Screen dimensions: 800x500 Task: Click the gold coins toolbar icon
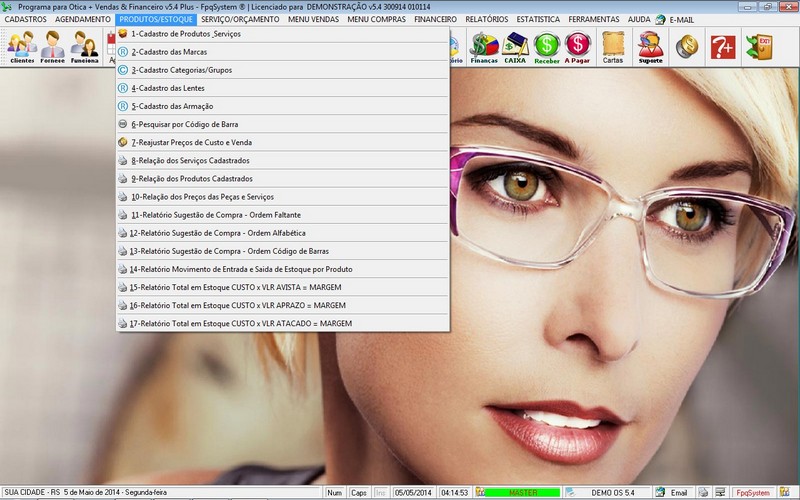(x=687, y=46)
